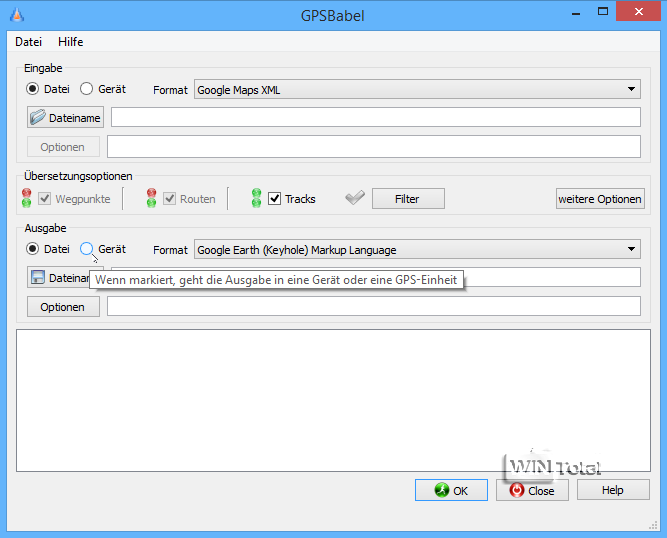Image resolution: width=667 pixels, height=538 pixels.
Task: Click the OK button
Action: click(451, 490)
